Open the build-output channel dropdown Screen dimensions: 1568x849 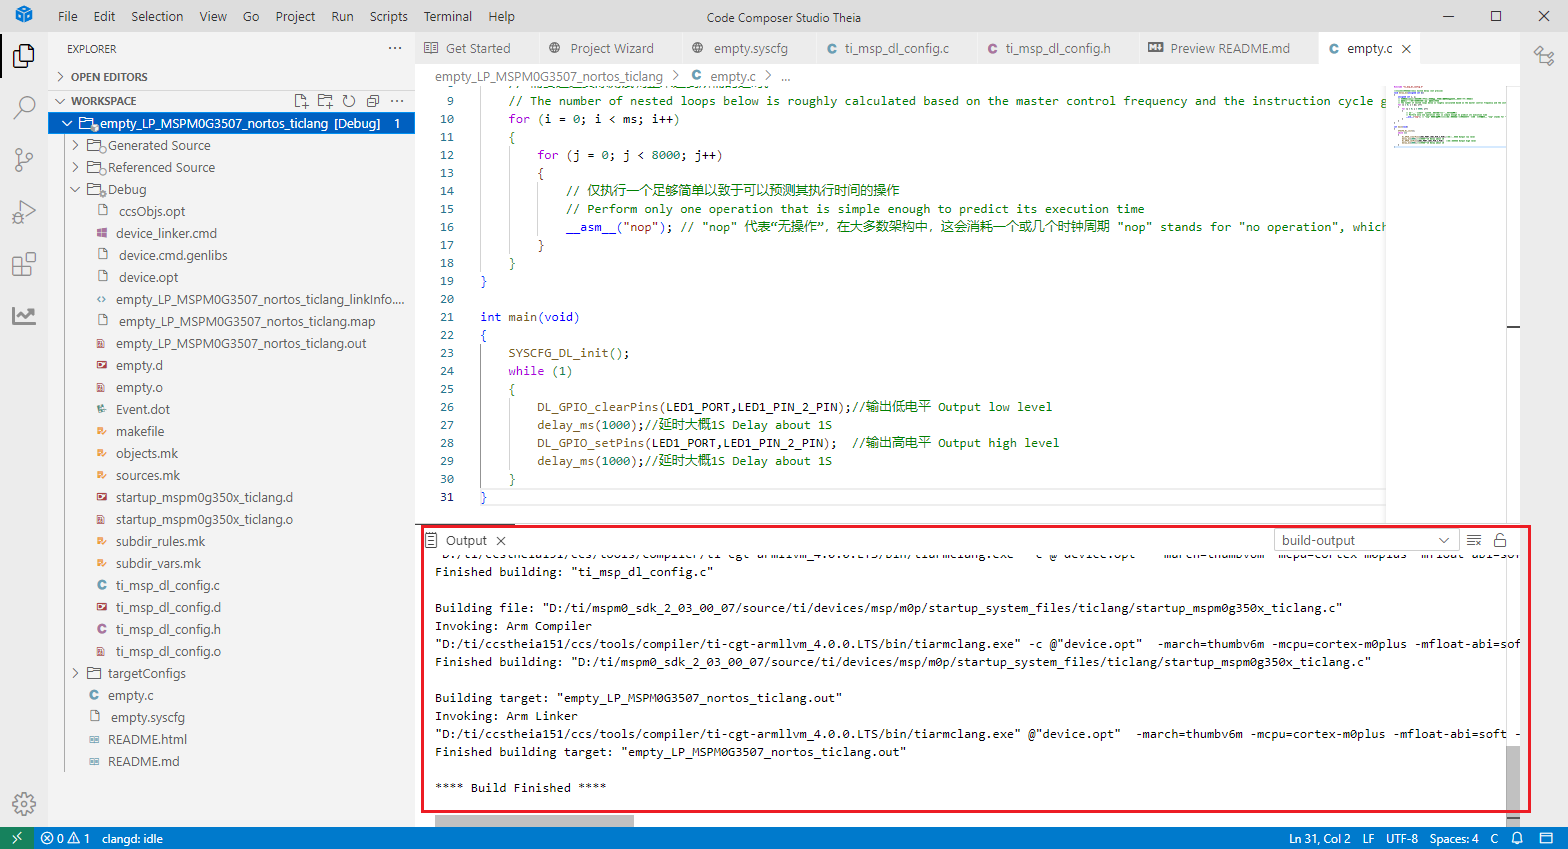coord(1365,540)
